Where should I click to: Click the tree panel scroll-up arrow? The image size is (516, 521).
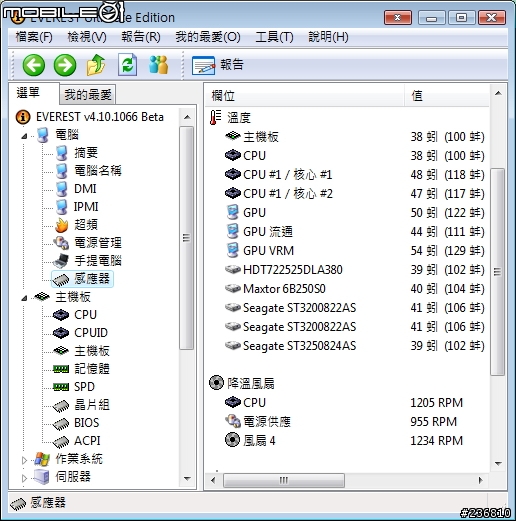pos(187,117)
